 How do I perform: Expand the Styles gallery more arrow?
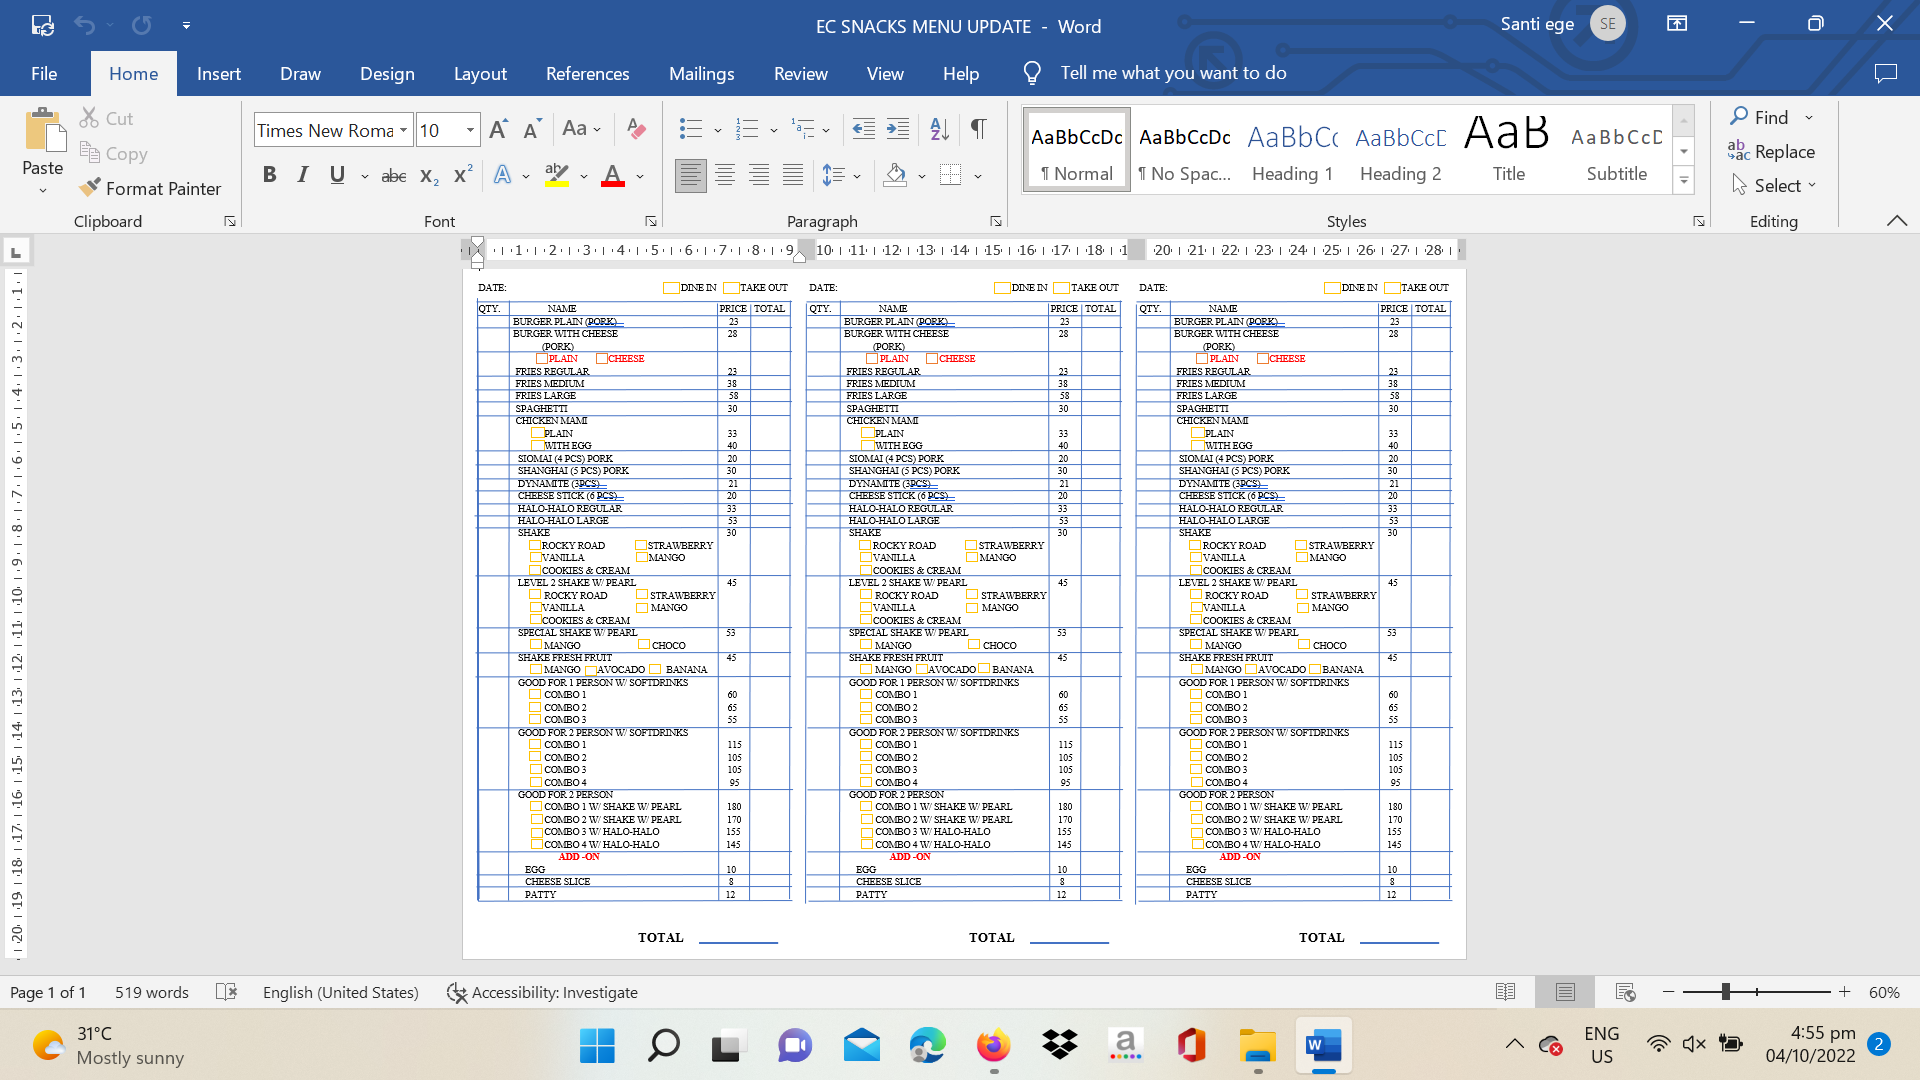click(x=1684, y=181)
